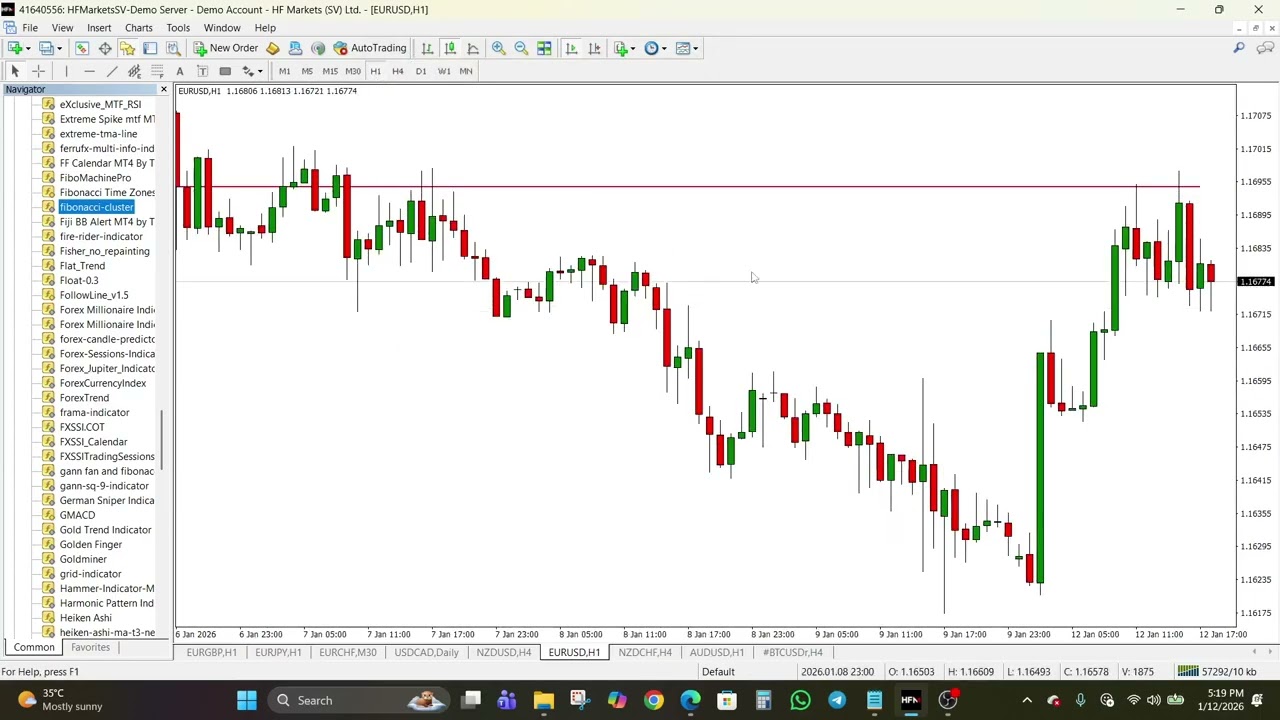1280x720 pixels.
Task: Select the trendline drawing tool
Action: (x=112, y=71)
